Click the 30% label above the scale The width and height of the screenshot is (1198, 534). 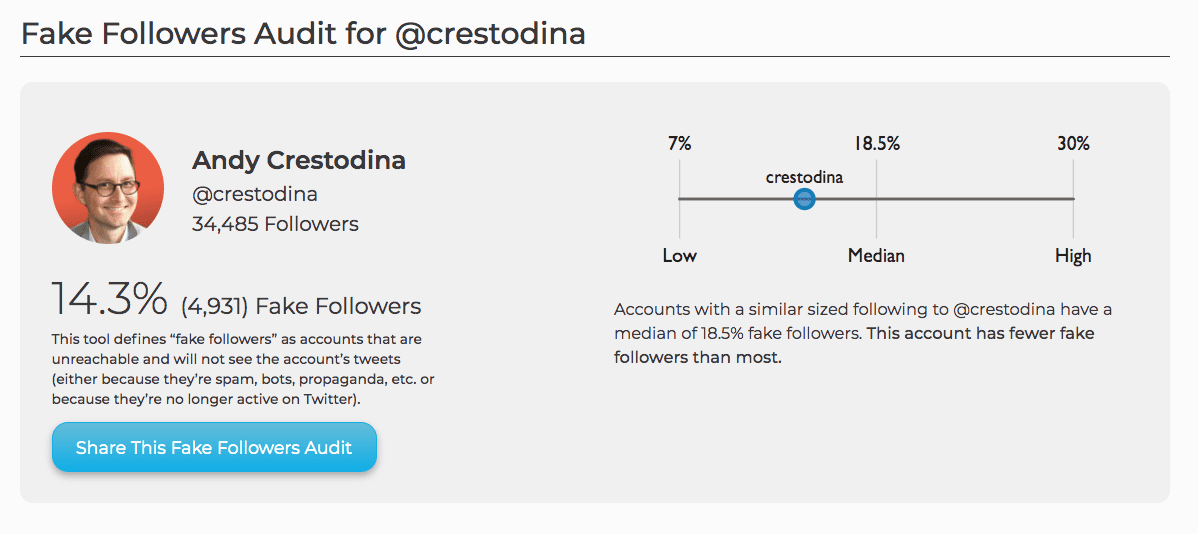coord(1073,143)
